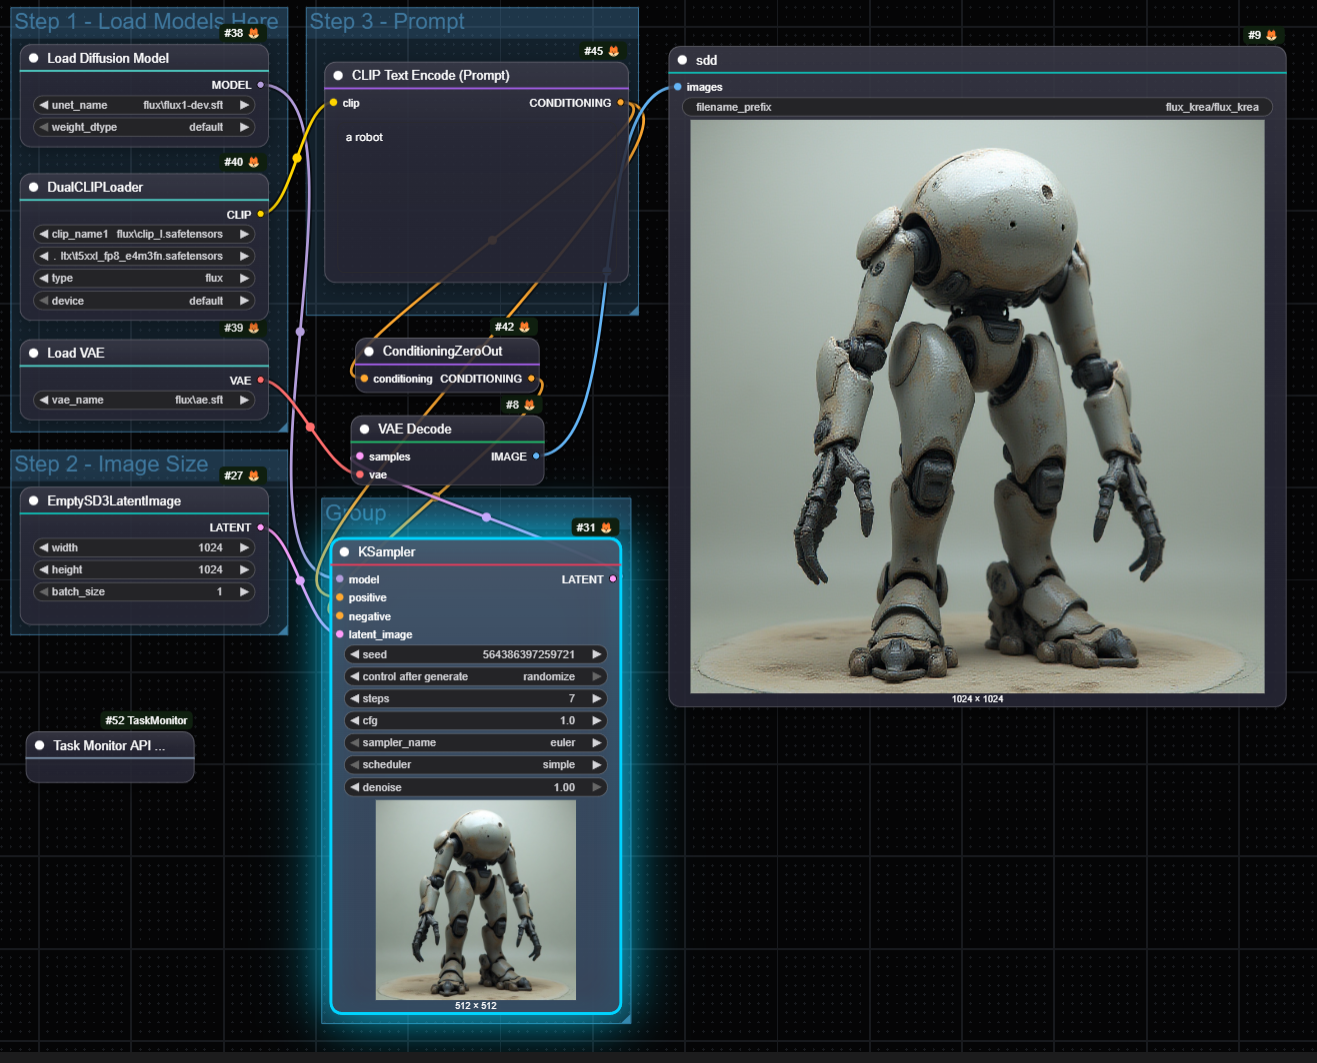This screenshot has height=1063, width=1317.
Task: Click the fox badge icon on node #9
Action: (x=1272, y=35)
